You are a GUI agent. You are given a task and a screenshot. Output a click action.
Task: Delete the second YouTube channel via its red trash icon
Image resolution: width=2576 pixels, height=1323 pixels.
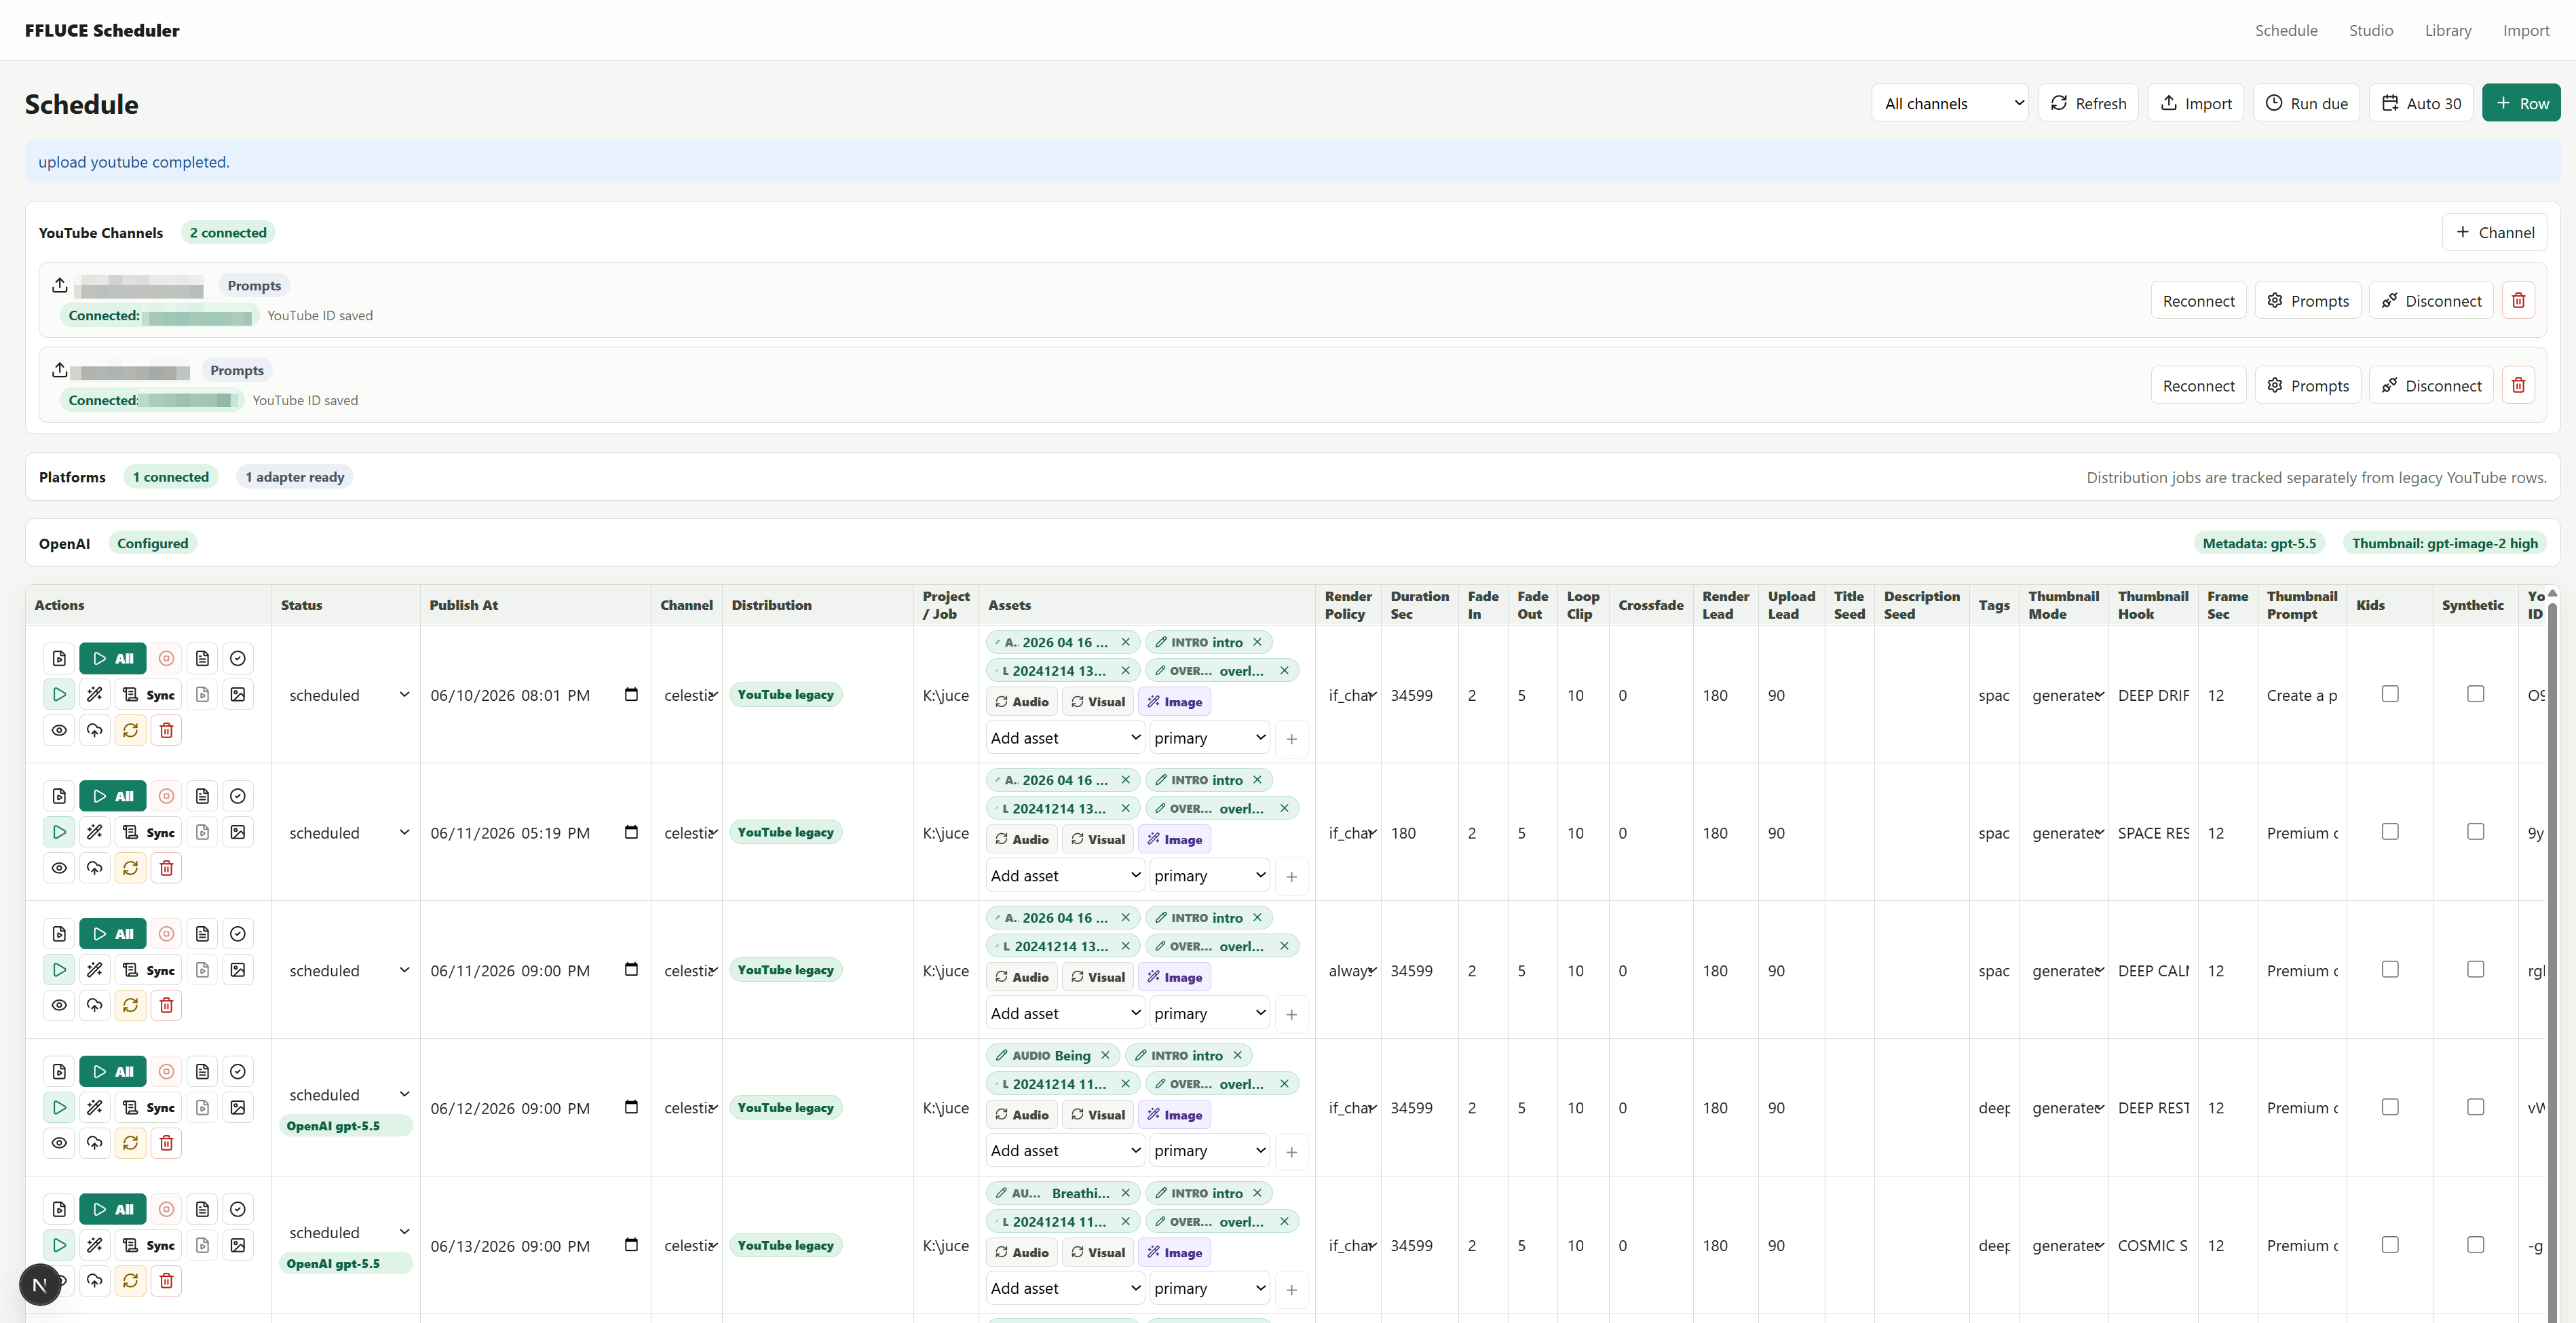point(2519,386)
